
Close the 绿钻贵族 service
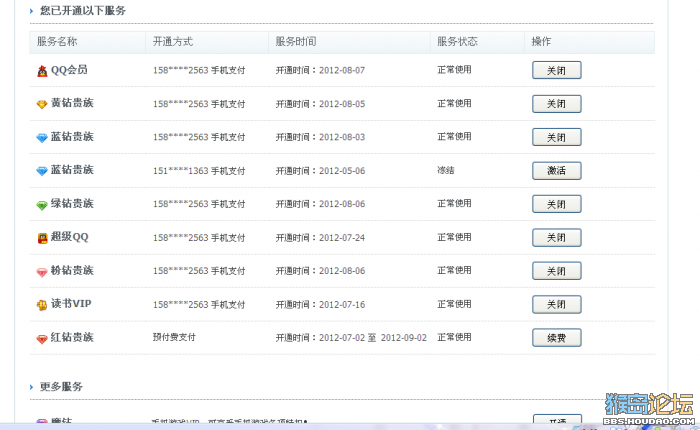click(556, 204)
